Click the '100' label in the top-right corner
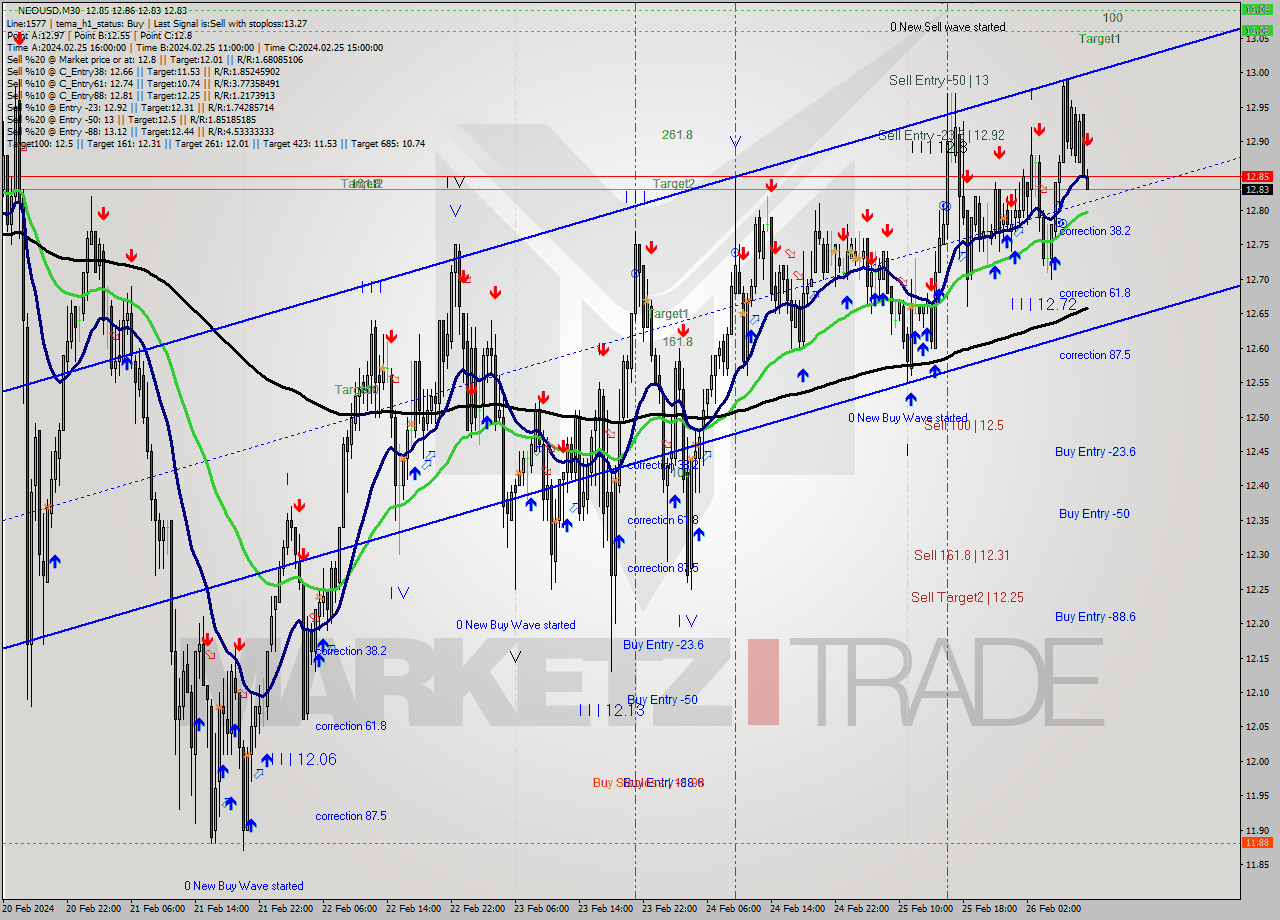The image size is (1280, 920). pos(1112,17)
